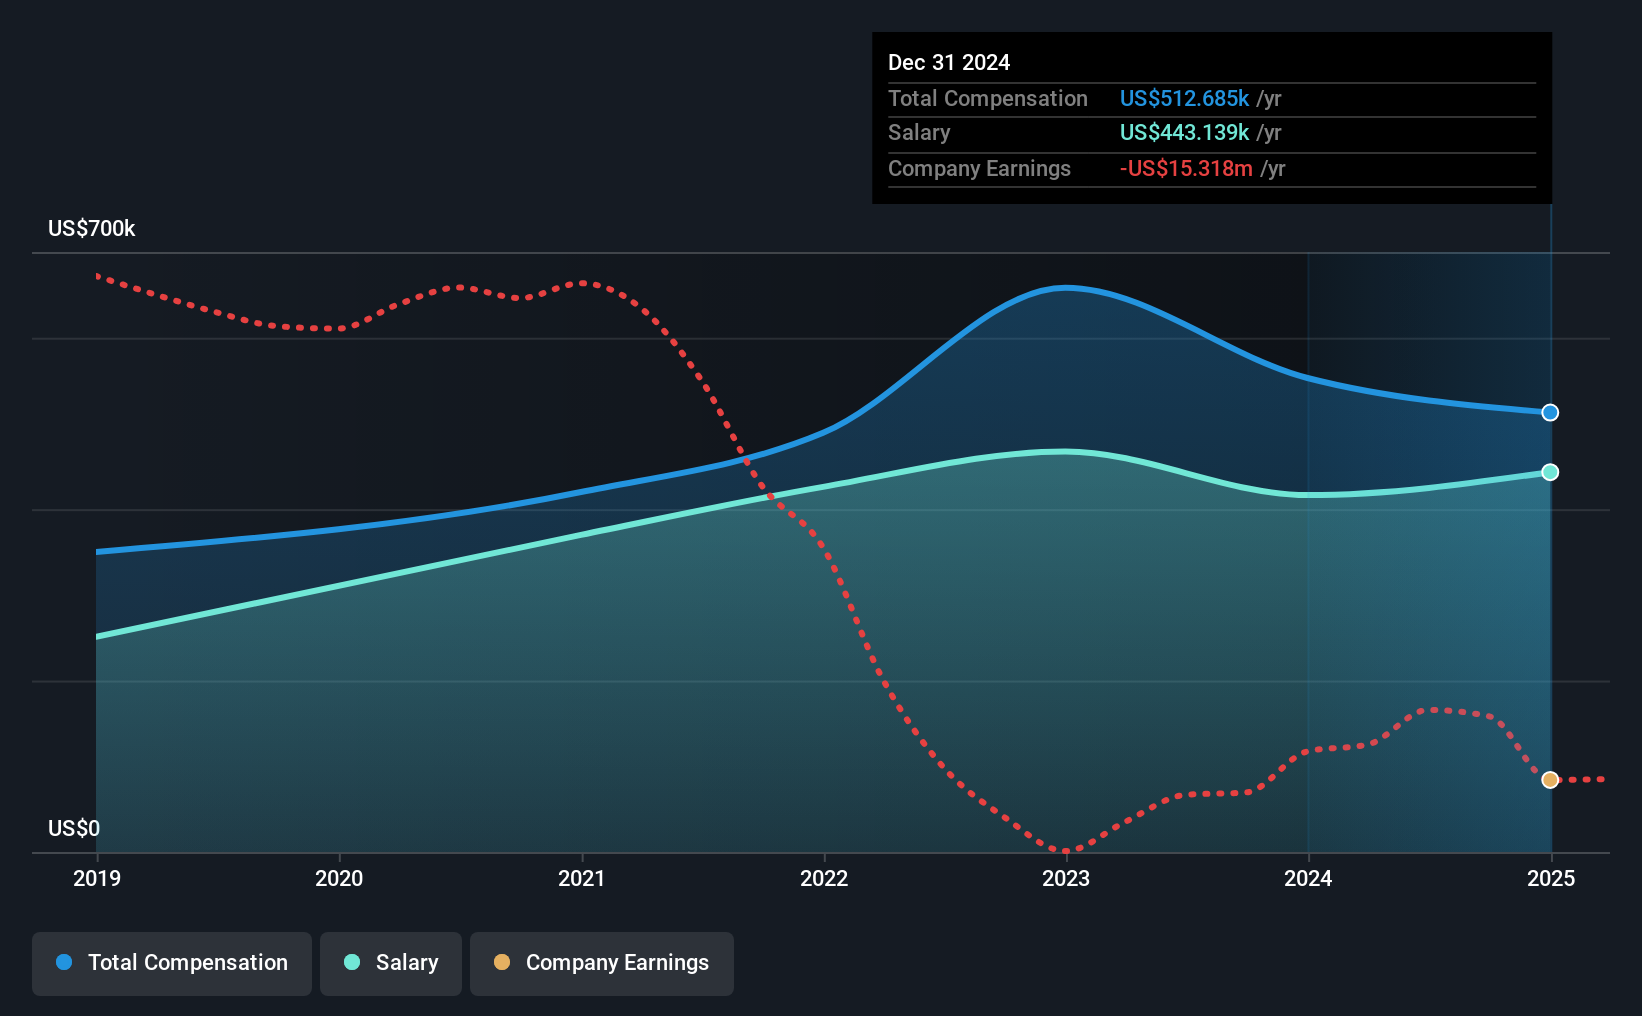
Task: Click the Company Earnings tooltip row label
Action: click(979, 169)
